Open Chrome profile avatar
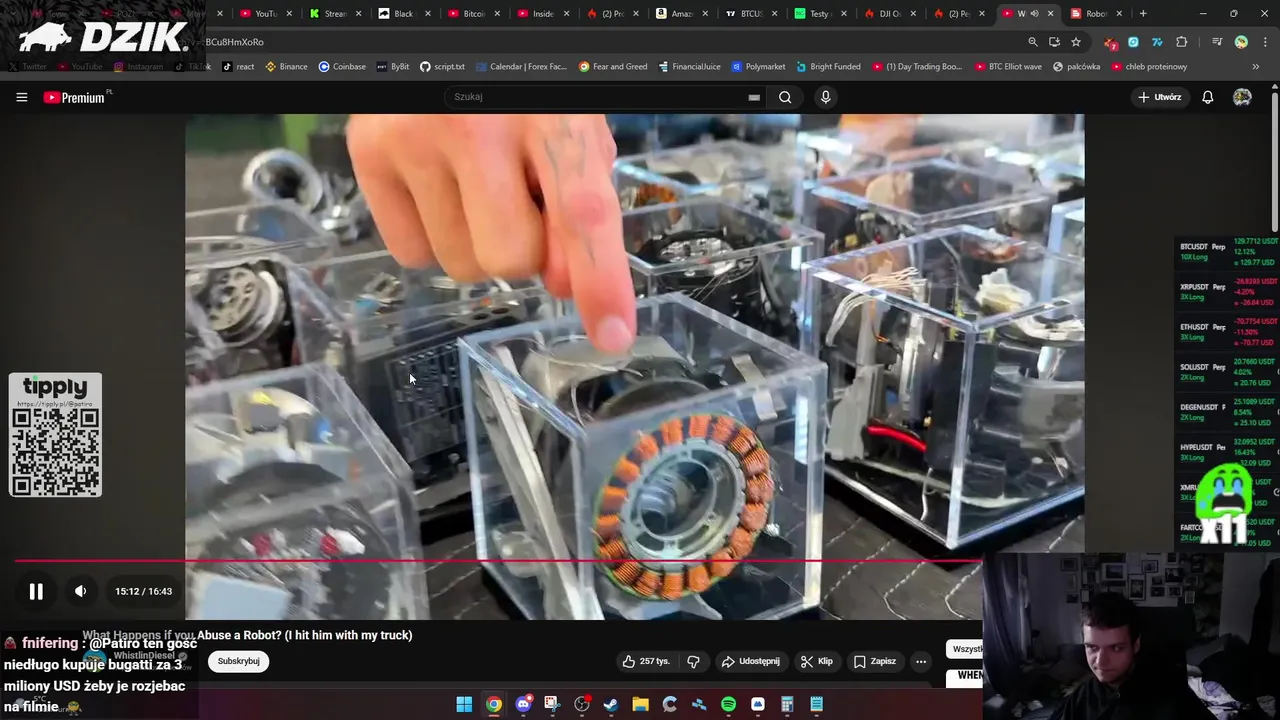 point(1241,42)
